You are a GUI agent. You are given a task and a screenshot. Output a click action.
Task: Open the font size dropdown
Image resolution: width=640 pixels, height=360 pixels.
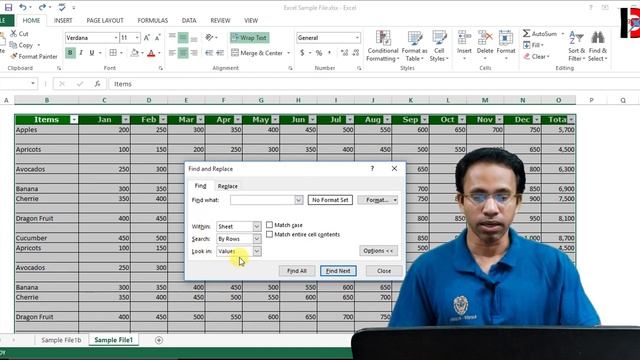137,38
